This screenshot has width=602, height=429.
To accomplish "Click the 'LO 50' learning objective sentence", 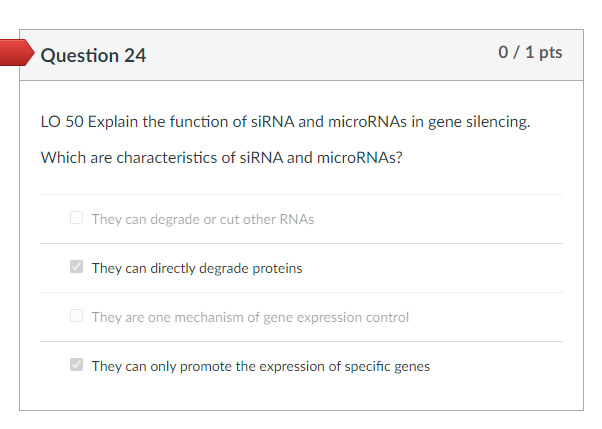I will pyautogui.click(x=285, y=123).
